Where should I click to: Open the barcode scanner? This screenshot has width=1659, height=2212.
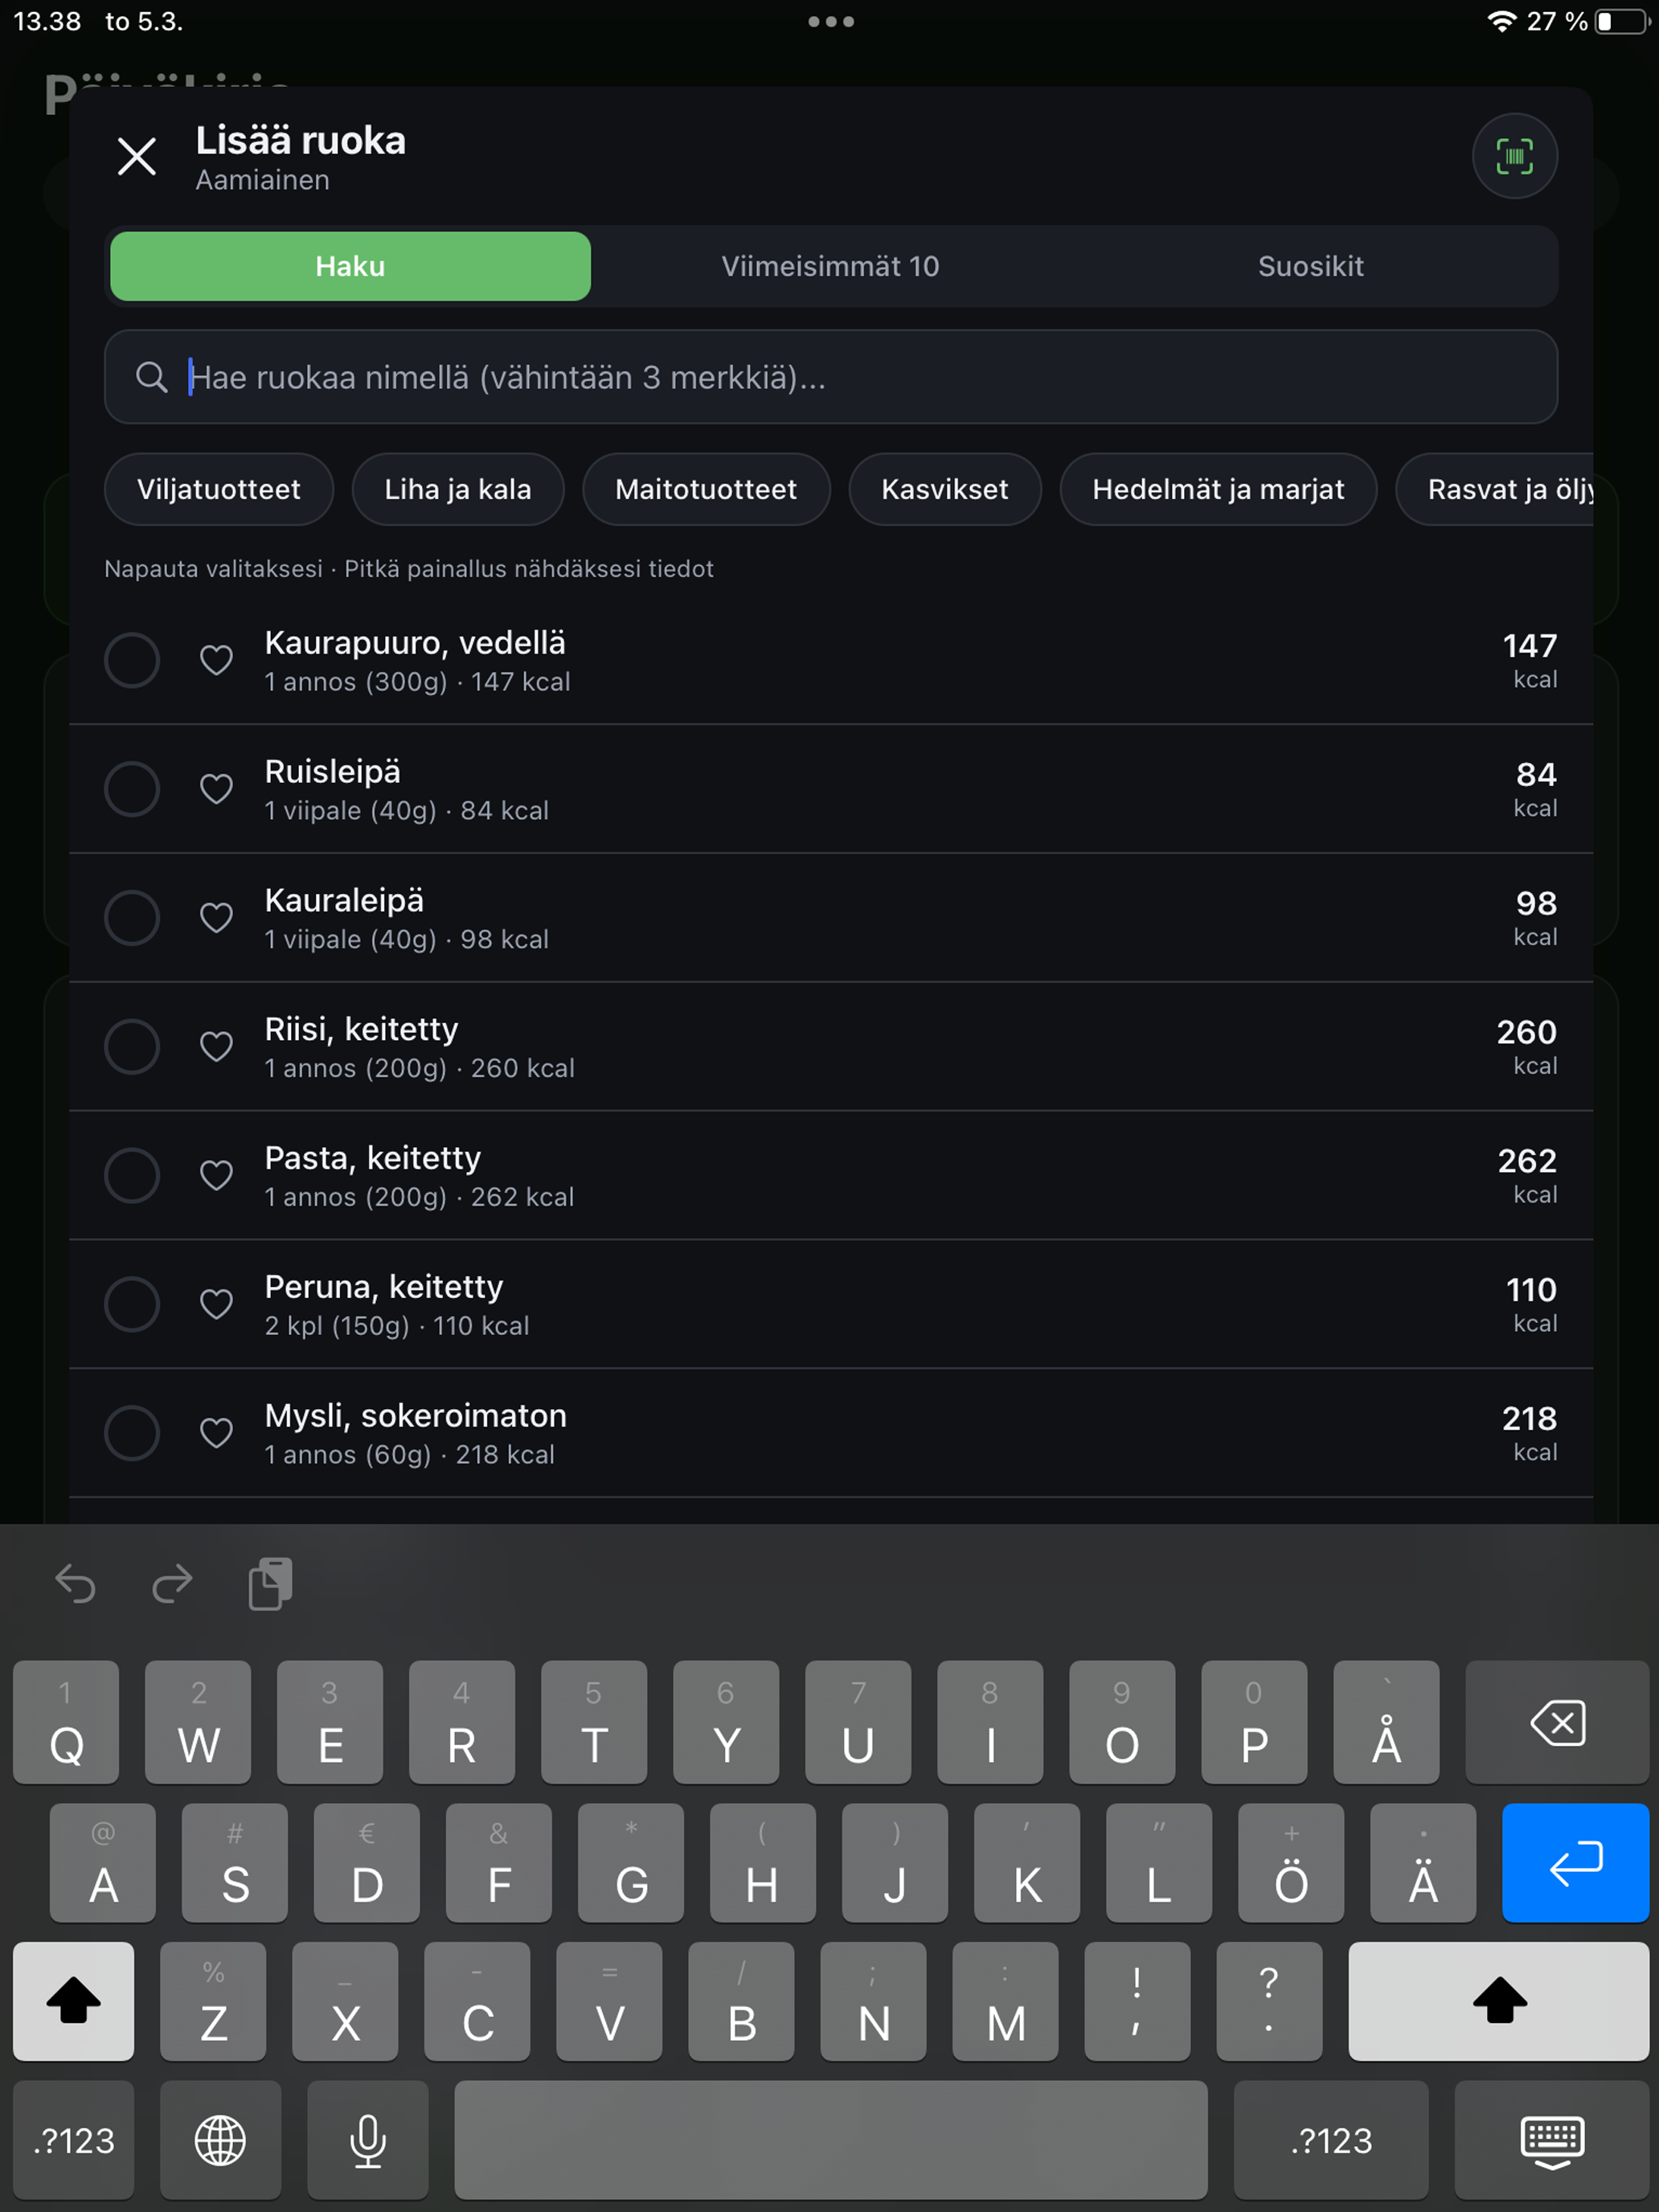click(x=1514, y=156)
